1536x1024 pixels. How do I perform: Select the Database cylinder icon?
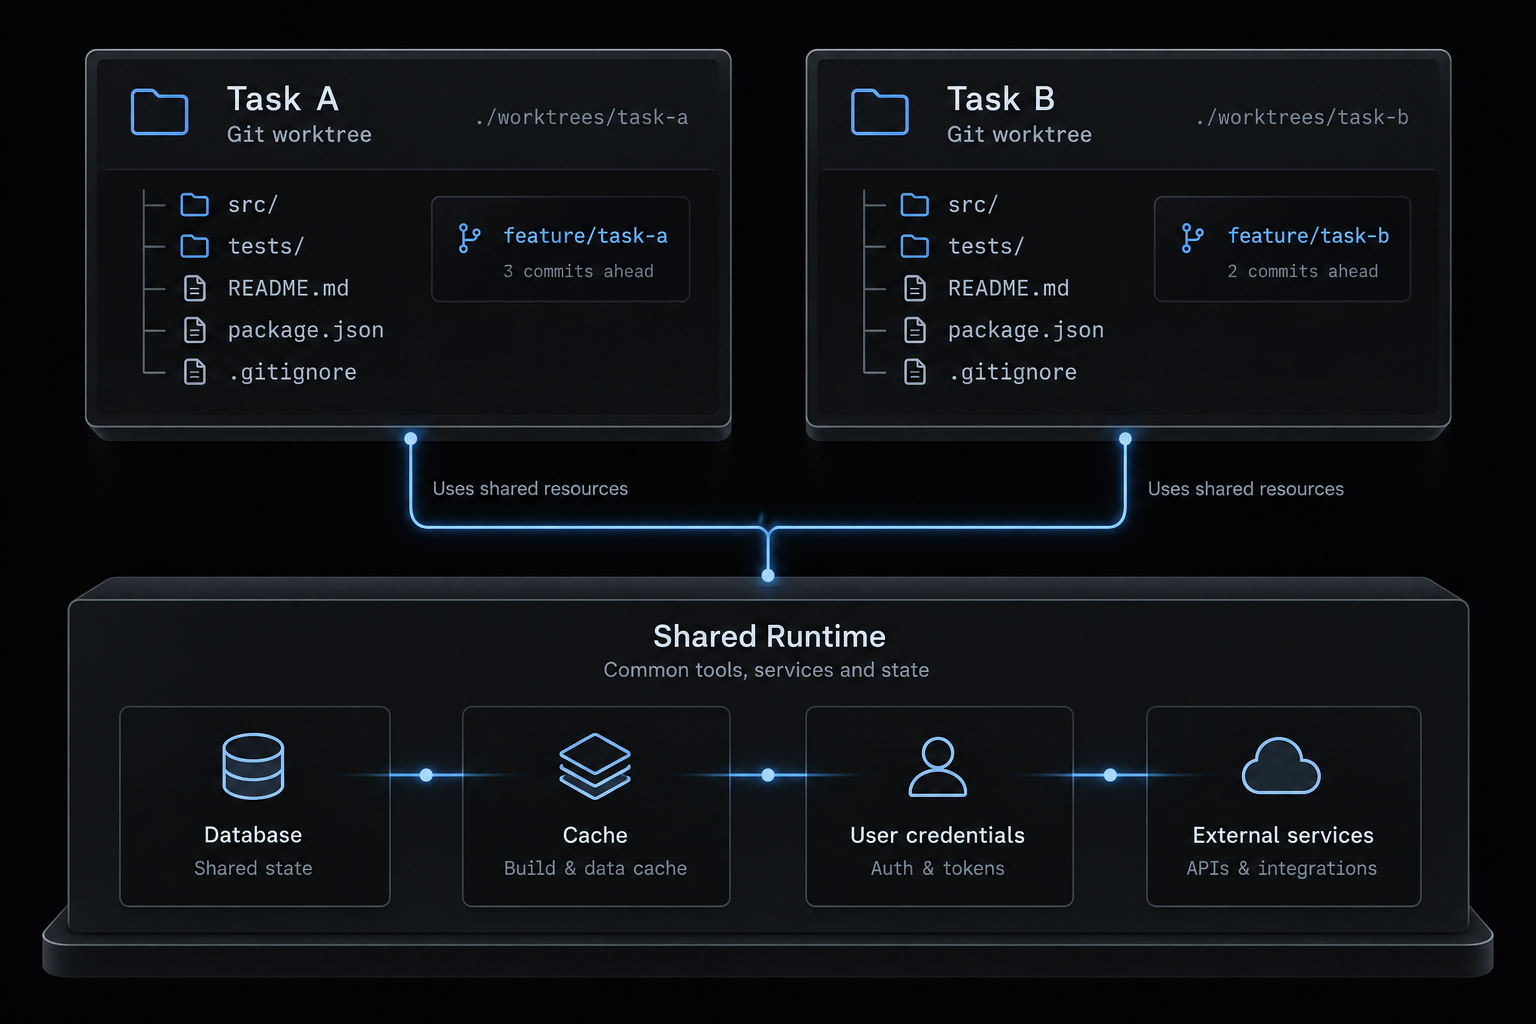coord(253,766)
